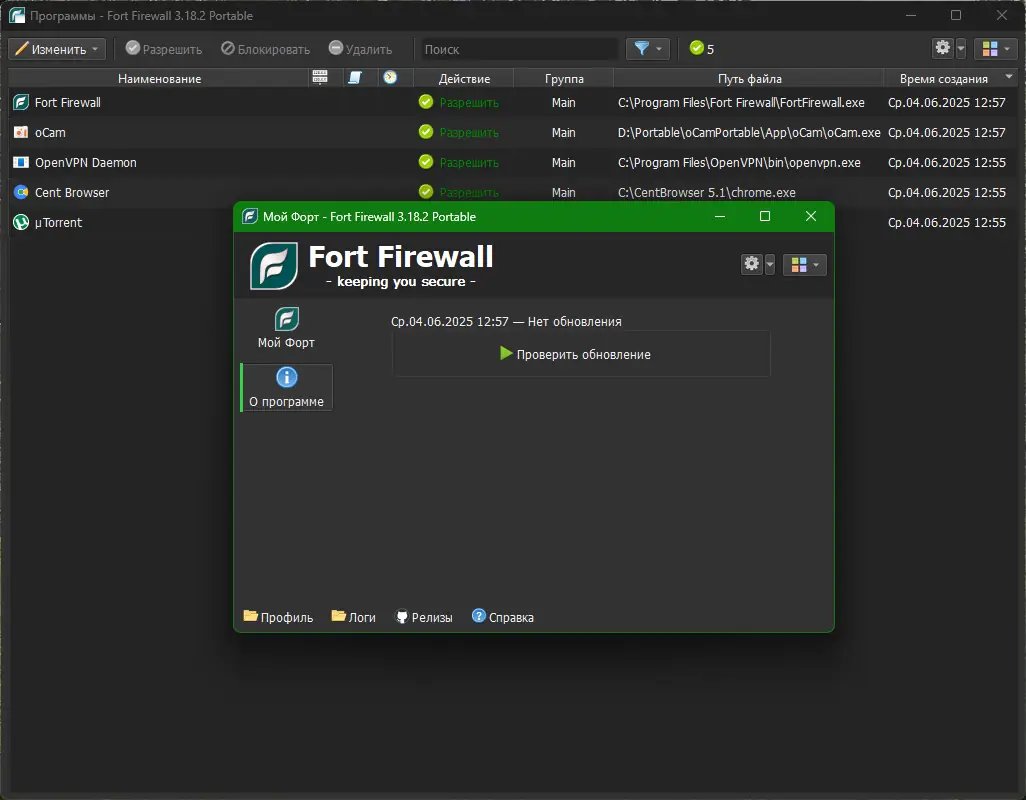Screen dimensions: 1026x800
Task: Click the Проверить обновление button
Action: 581,354
